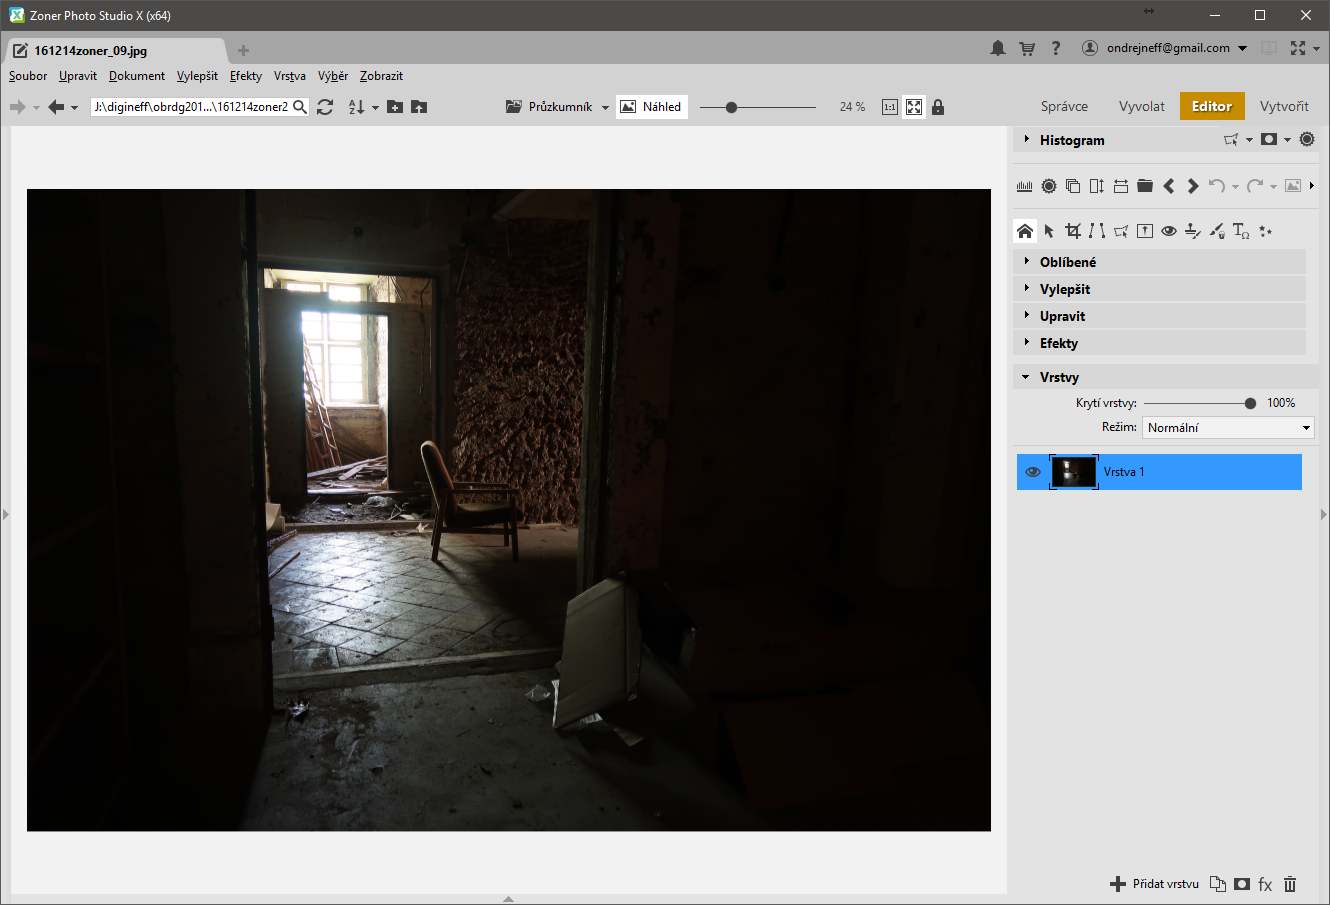Expand the Histogram panel
Screen dimensions: 1330x905
tap(1027, 140)
